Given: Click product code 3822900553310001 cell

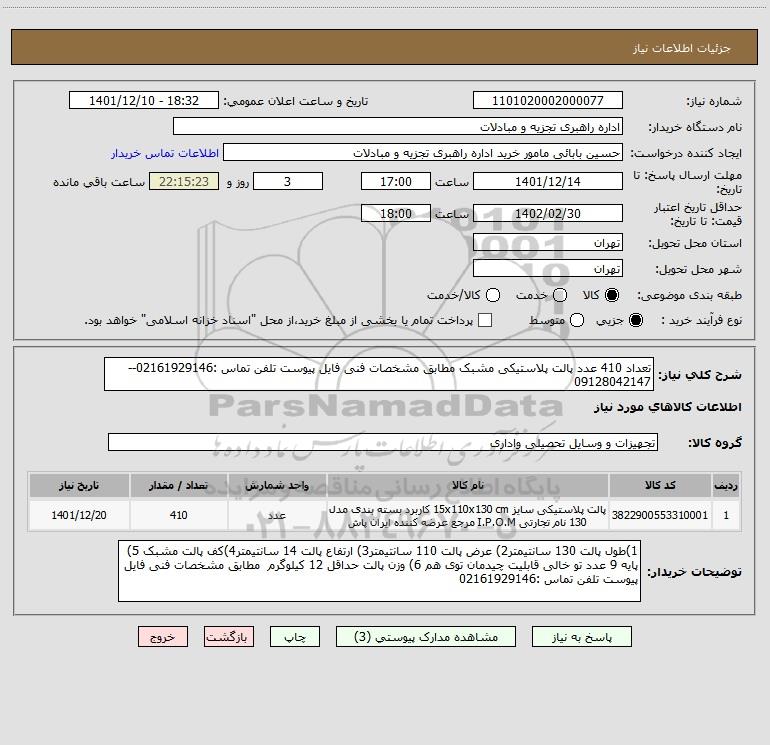Looking at the screenshot, I should tap(660, 515).
